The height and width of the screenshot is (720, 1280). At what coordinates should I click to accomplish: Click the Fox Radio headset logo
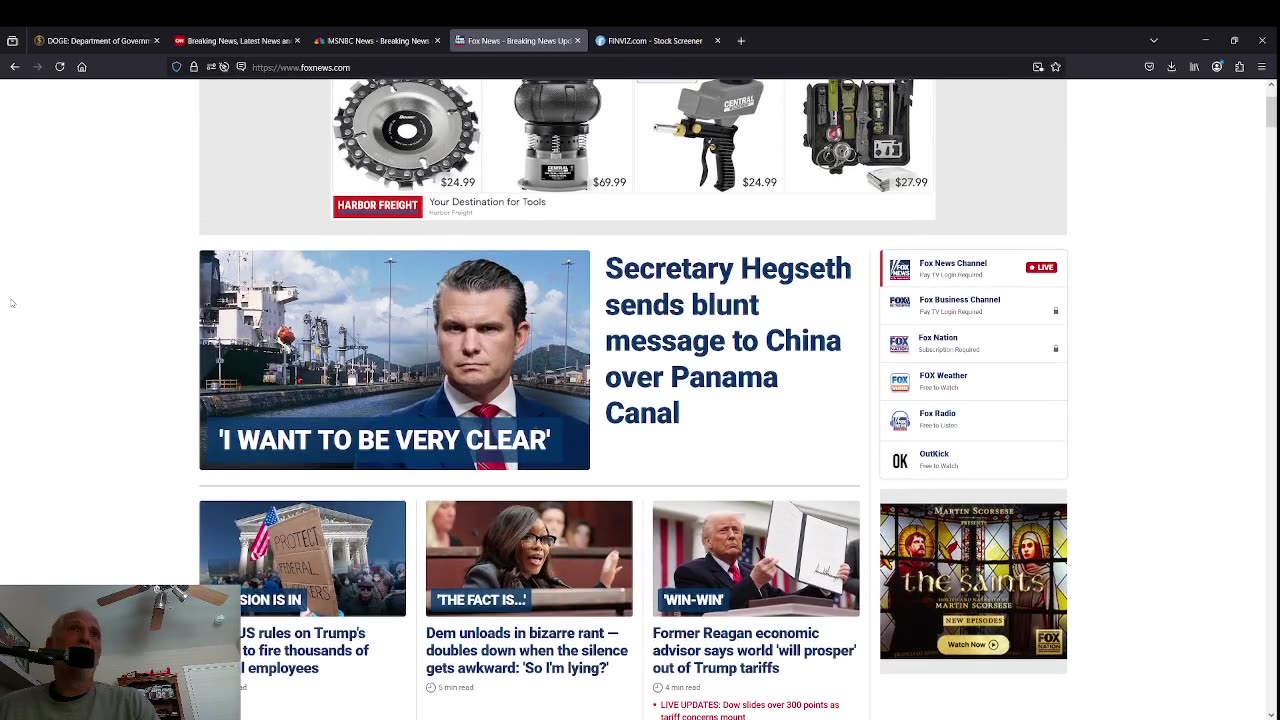(x=900, y=421)
